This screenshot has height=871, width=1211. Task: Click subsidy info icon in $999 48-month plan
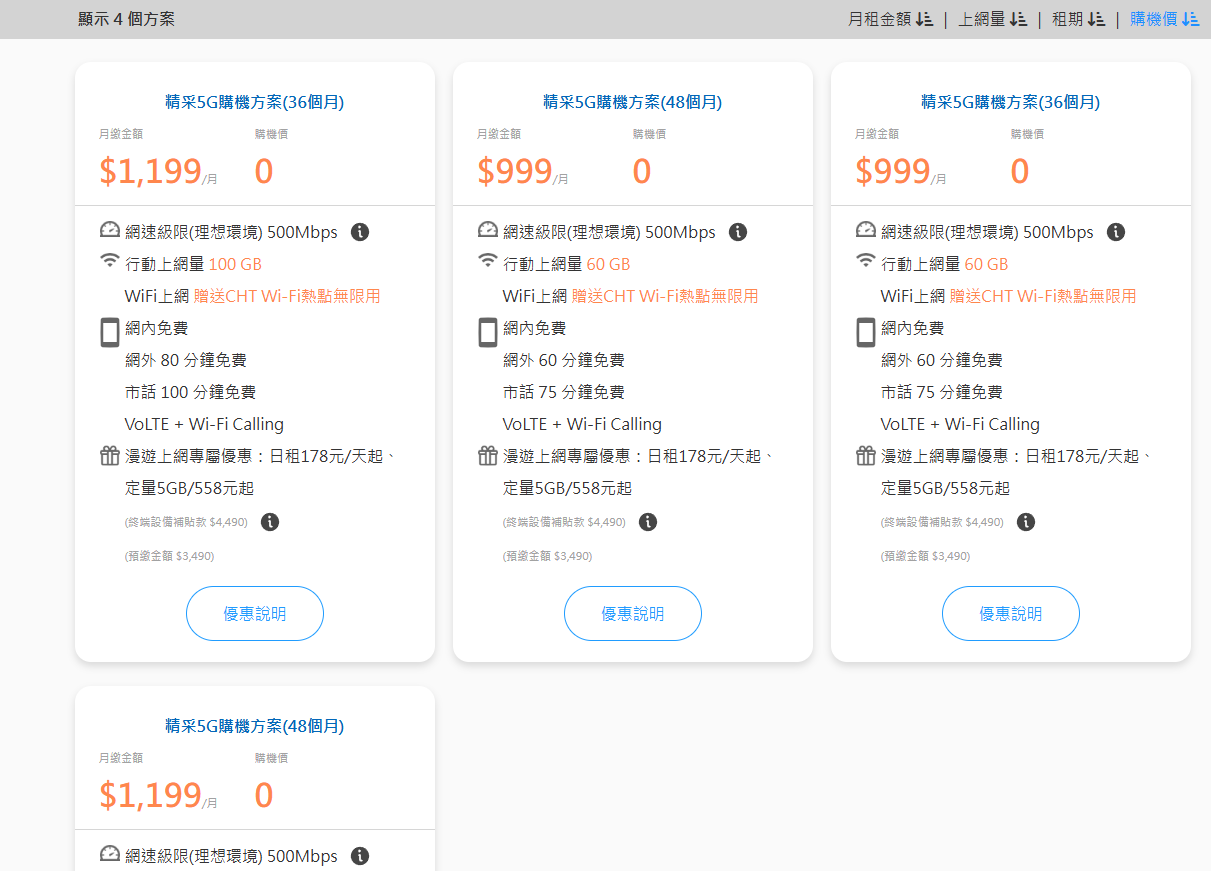pyautogui.click(x=648, y=522)
